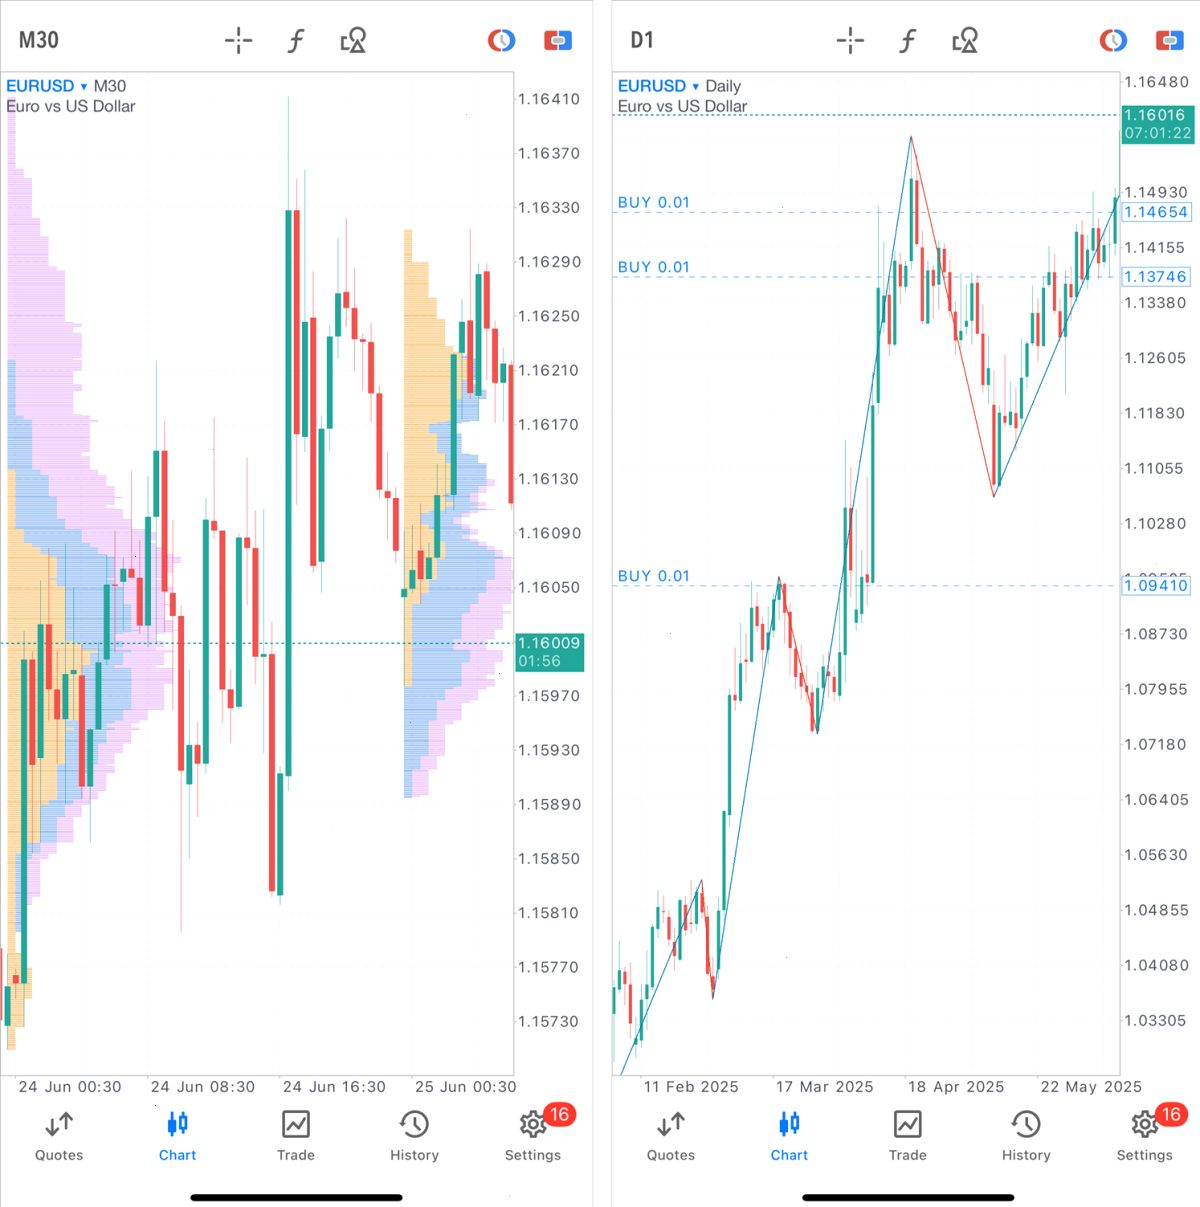Activate crosshair tool on D1 chart

pyautogui.click(x=850, y=41)
